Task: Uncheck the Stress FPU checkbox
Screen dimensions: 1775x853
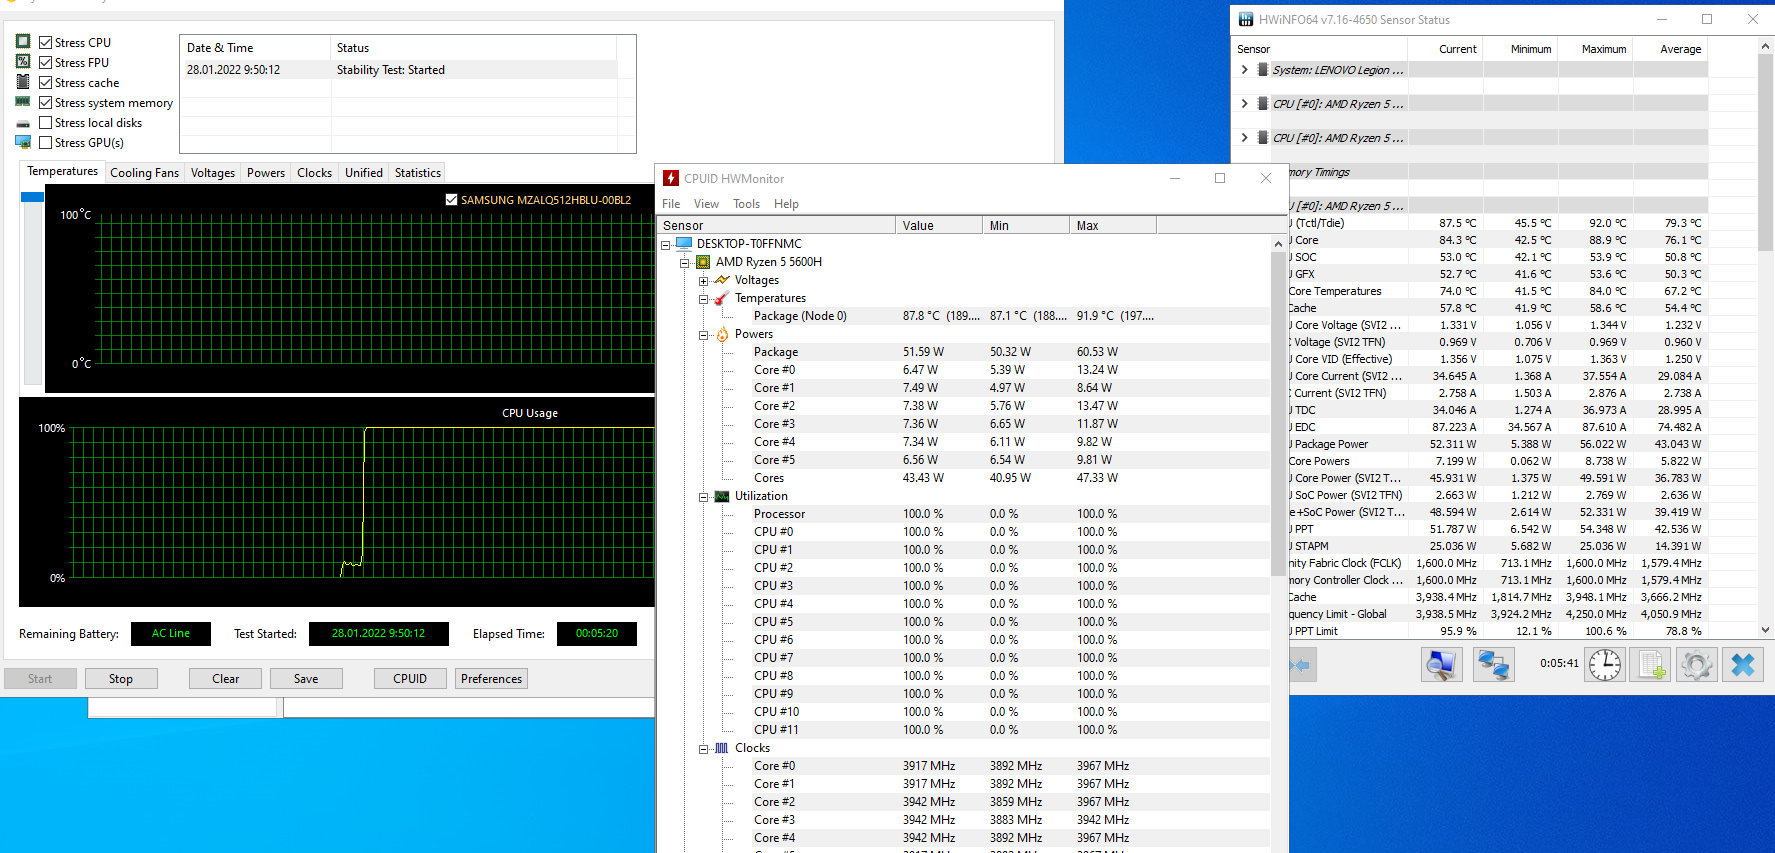Action: 46,62
